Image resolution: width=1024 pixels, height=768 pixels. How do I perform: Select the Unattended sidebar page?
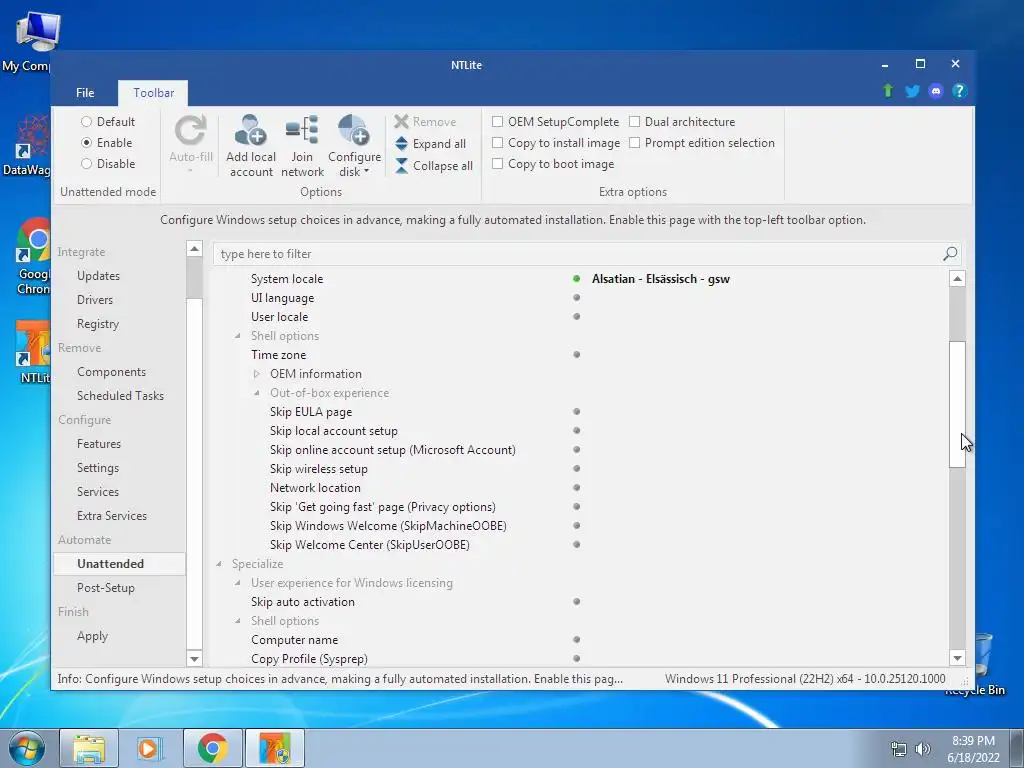coord(119,564)
